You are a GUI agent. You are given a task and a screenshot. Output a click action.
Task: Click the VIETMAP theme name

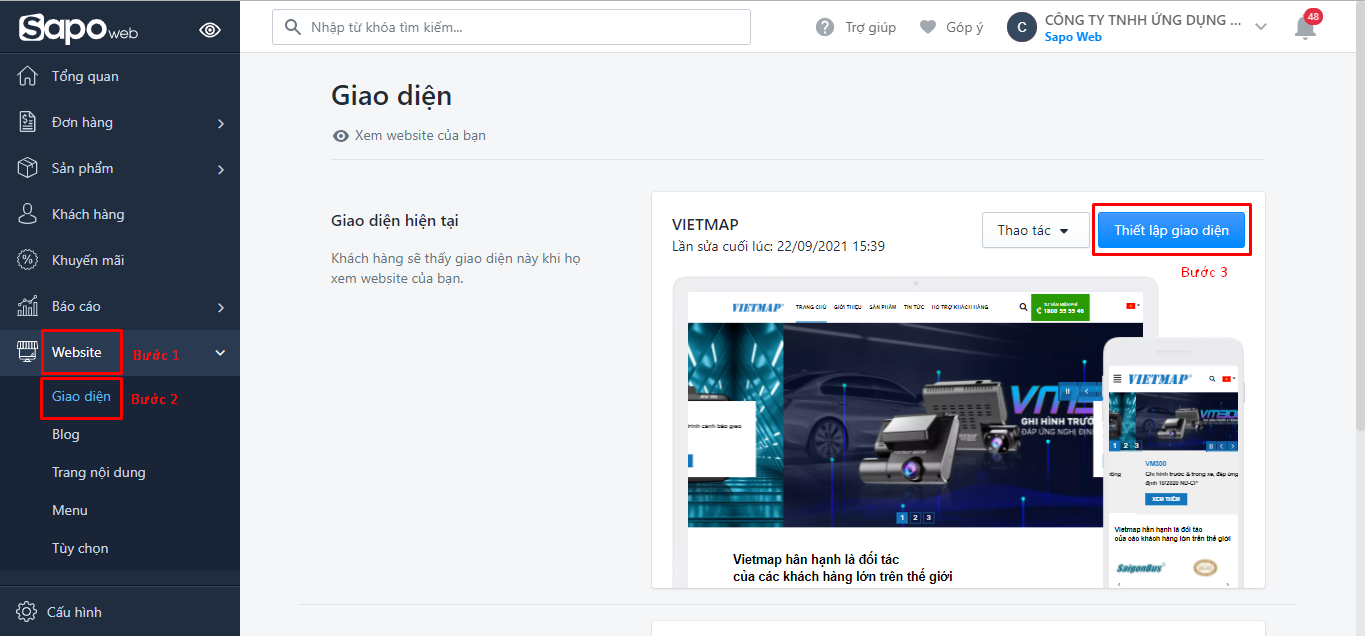tap(705, 224)
